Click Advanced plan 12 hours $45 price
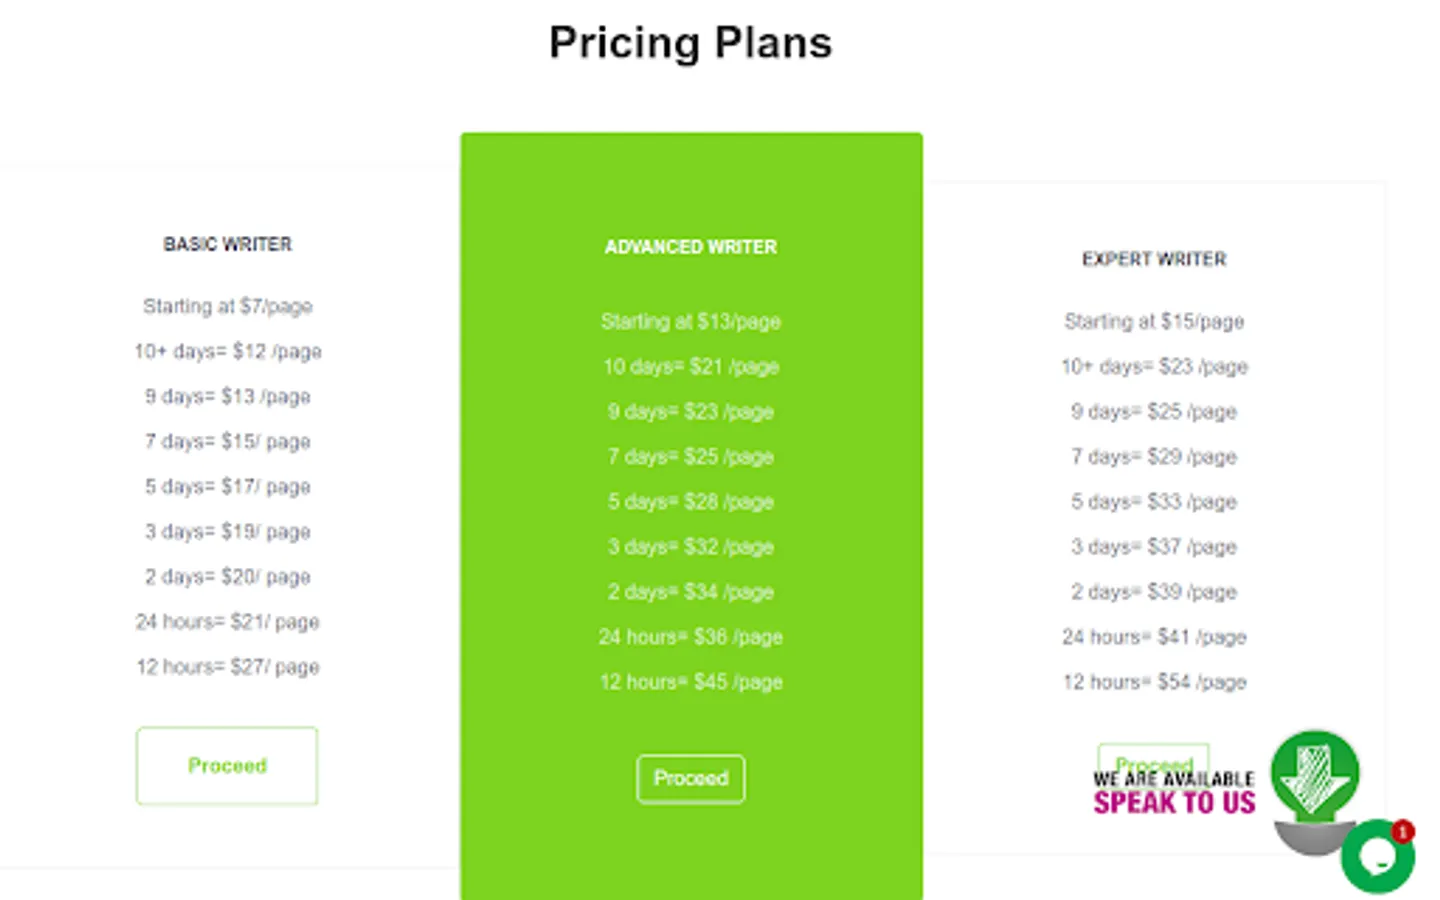This screenshot has height=900, width=1440. [x=691, y=682]
